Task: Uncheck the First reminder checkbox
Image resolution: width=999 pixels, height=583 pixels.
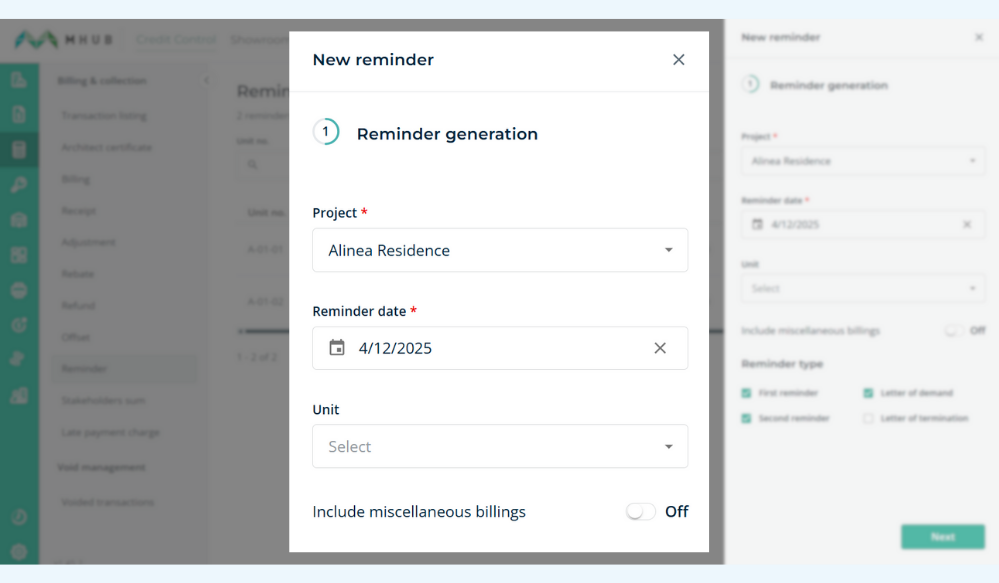Action: (747, 393)
